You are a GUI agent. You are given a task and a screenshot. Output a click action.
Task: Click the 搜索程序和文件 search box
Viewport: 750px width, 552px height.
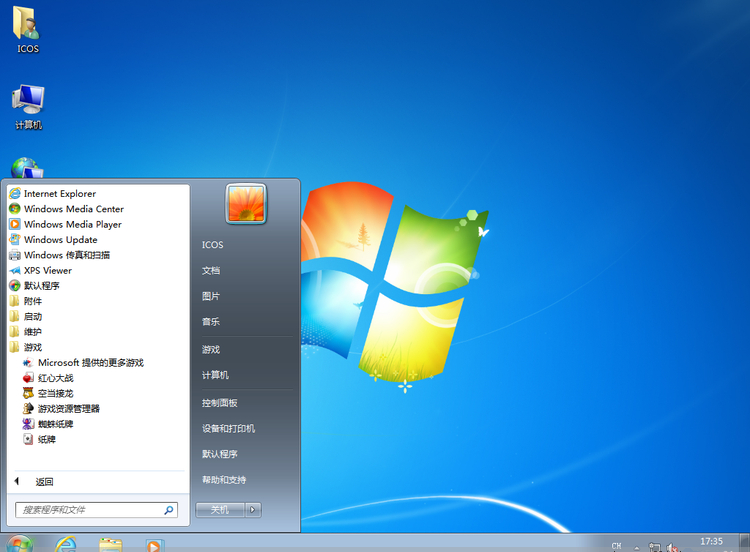96,510
